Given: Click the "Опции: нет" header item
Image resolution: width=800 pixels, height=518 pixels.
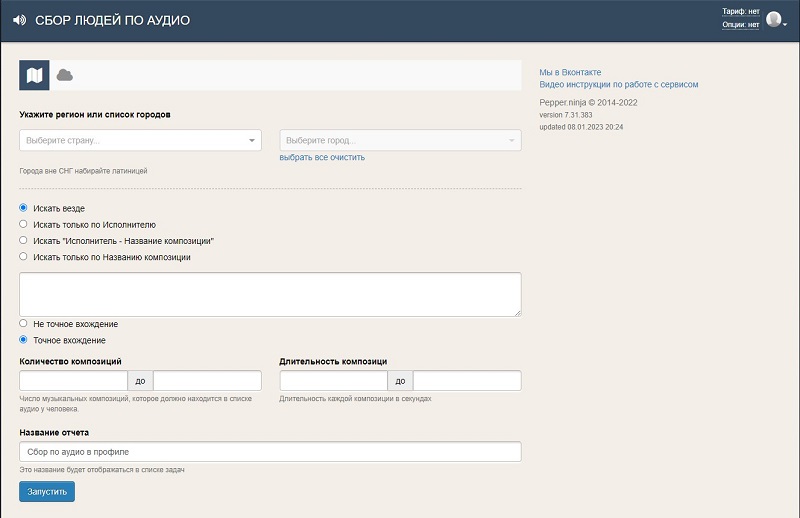Looking at the screenshot, I should 740,25.
